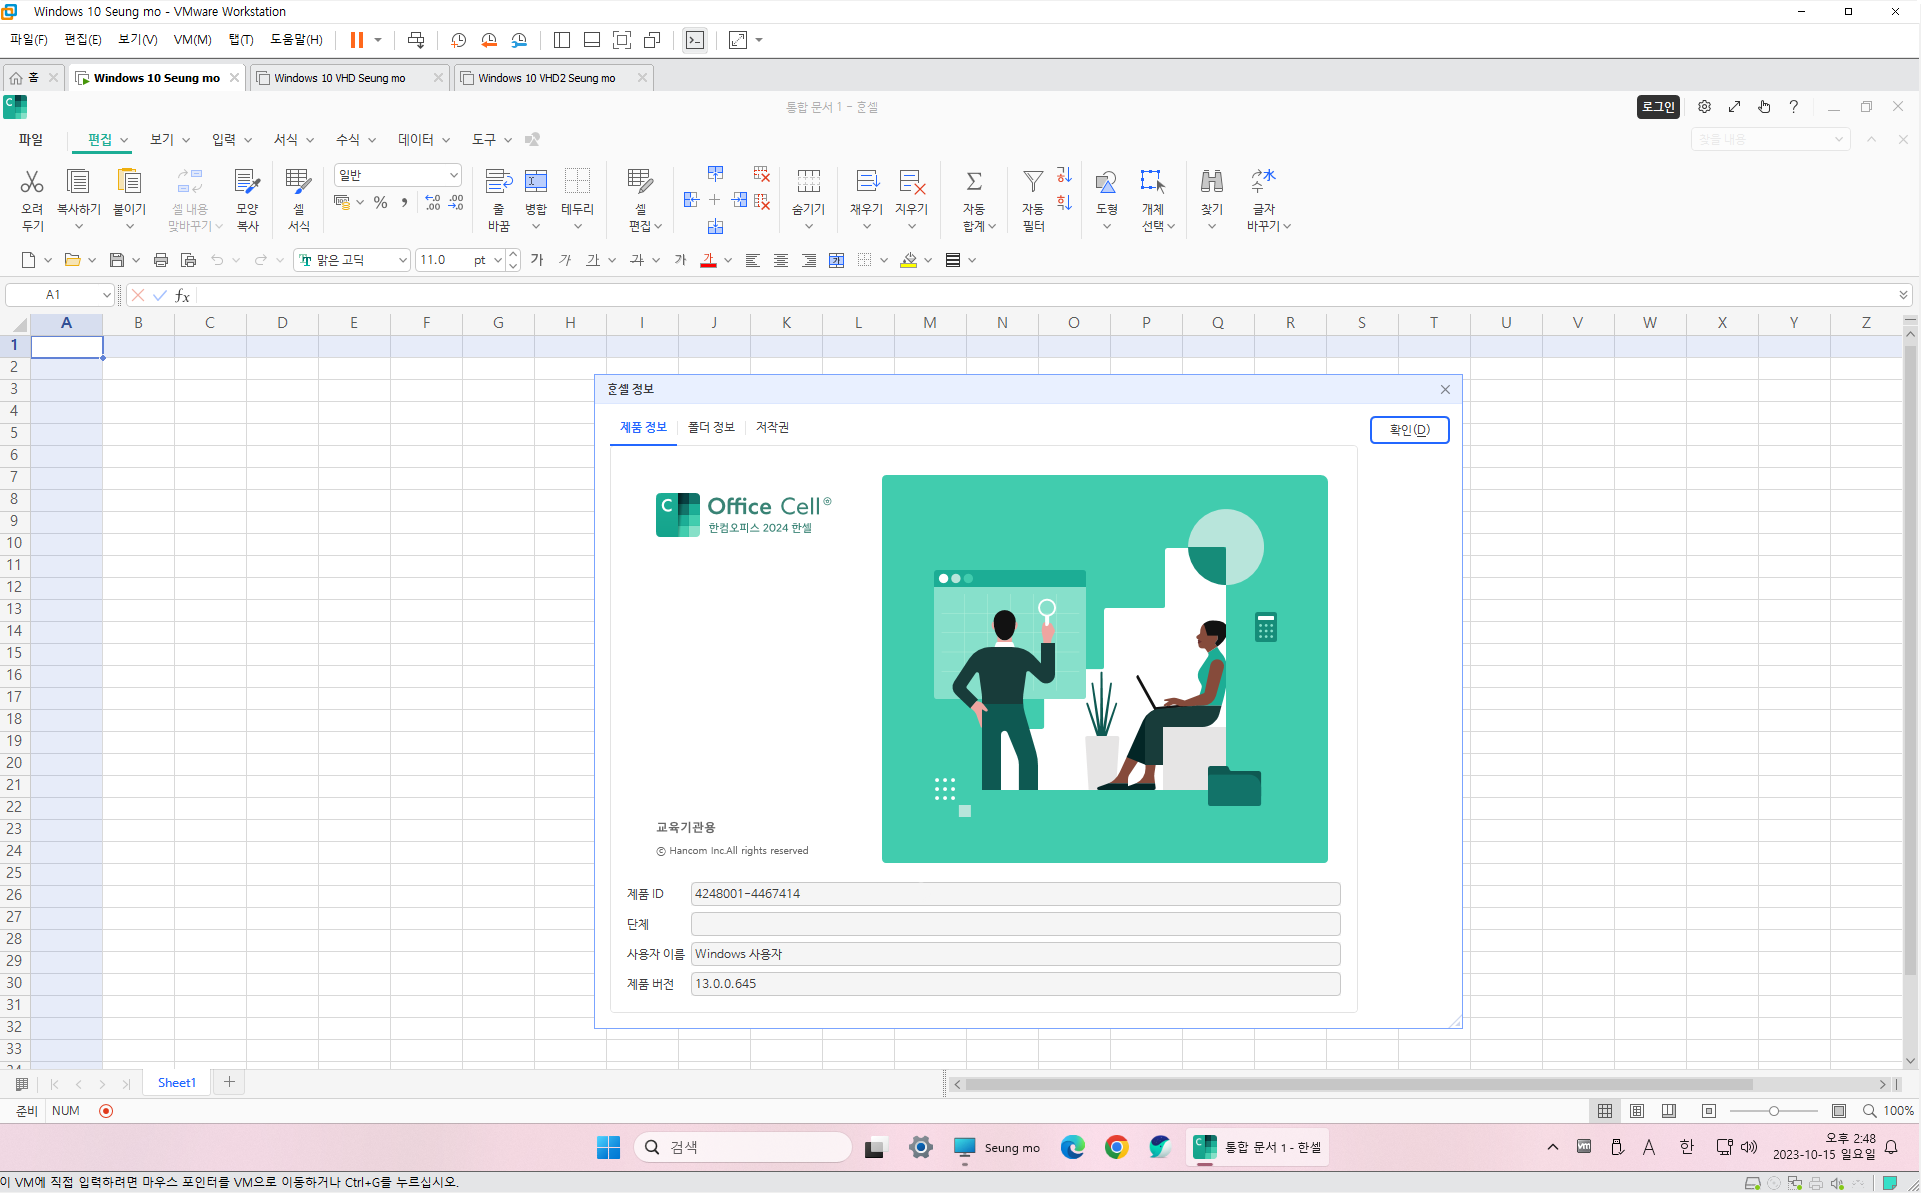The image size is (1921, 1193).
Task: Click the 로그인 button
Action: coord(1657,107)
